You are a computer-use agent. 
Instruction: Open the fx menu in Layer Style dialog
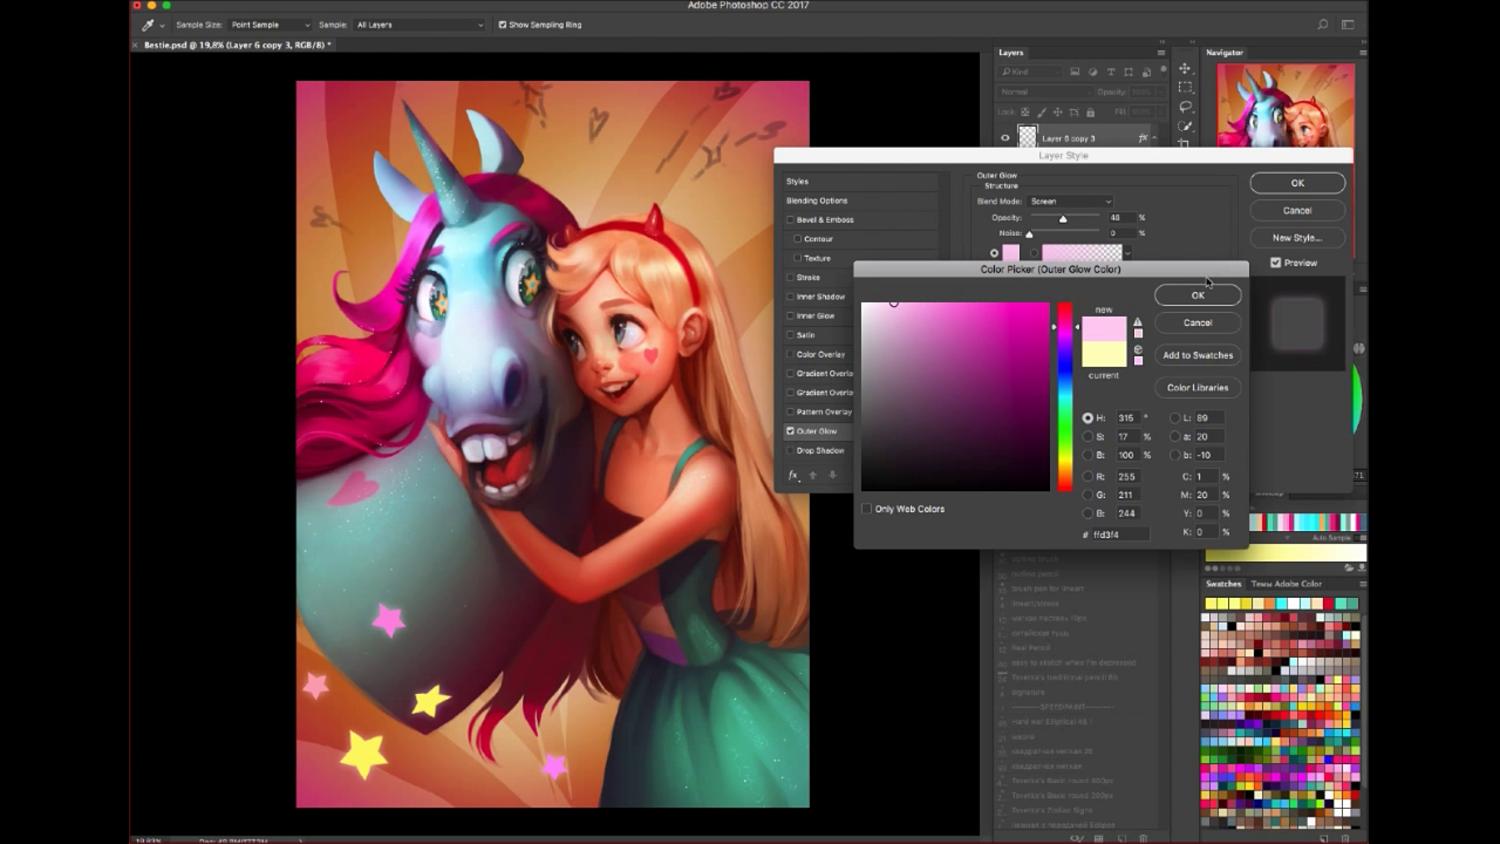[793, 476]
